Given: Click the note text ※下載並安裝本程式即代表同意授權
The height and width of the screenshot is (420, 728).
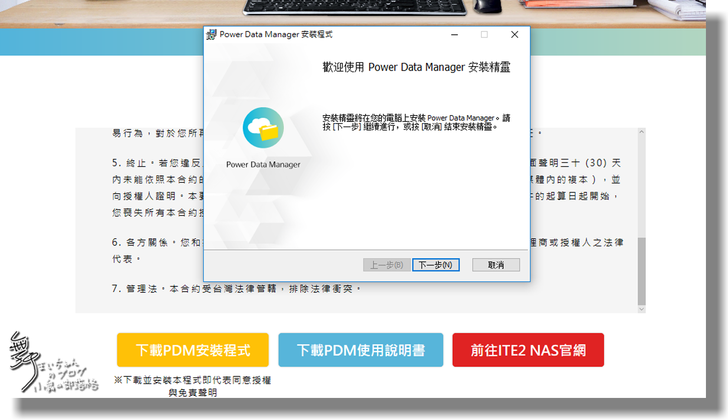Looking at the screenshot, I should pos(193,380).
